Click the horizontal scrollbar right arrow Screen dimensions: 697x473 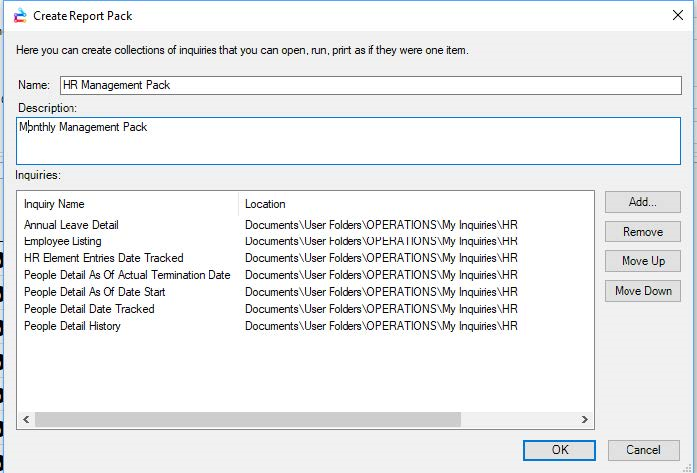click(586, 420)
